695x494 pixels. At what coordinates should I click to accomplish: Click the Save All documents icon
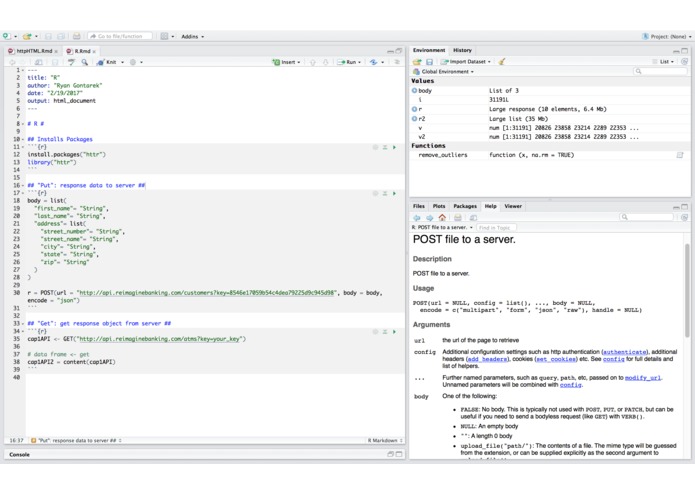61,36
